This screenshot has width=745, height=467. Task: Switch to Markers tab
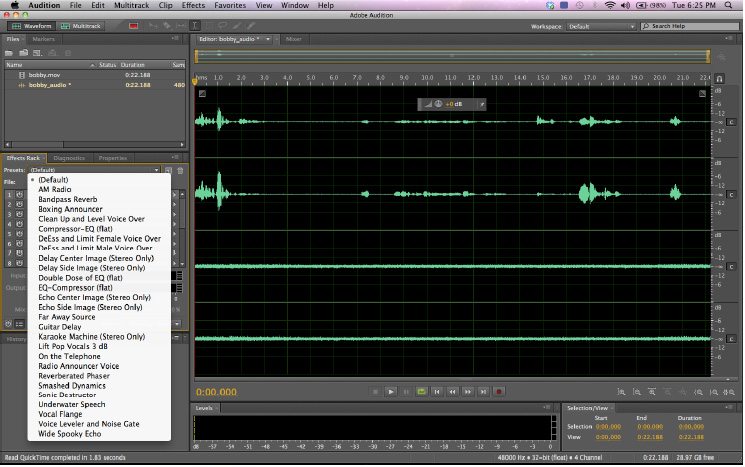[x=44, y=39]
